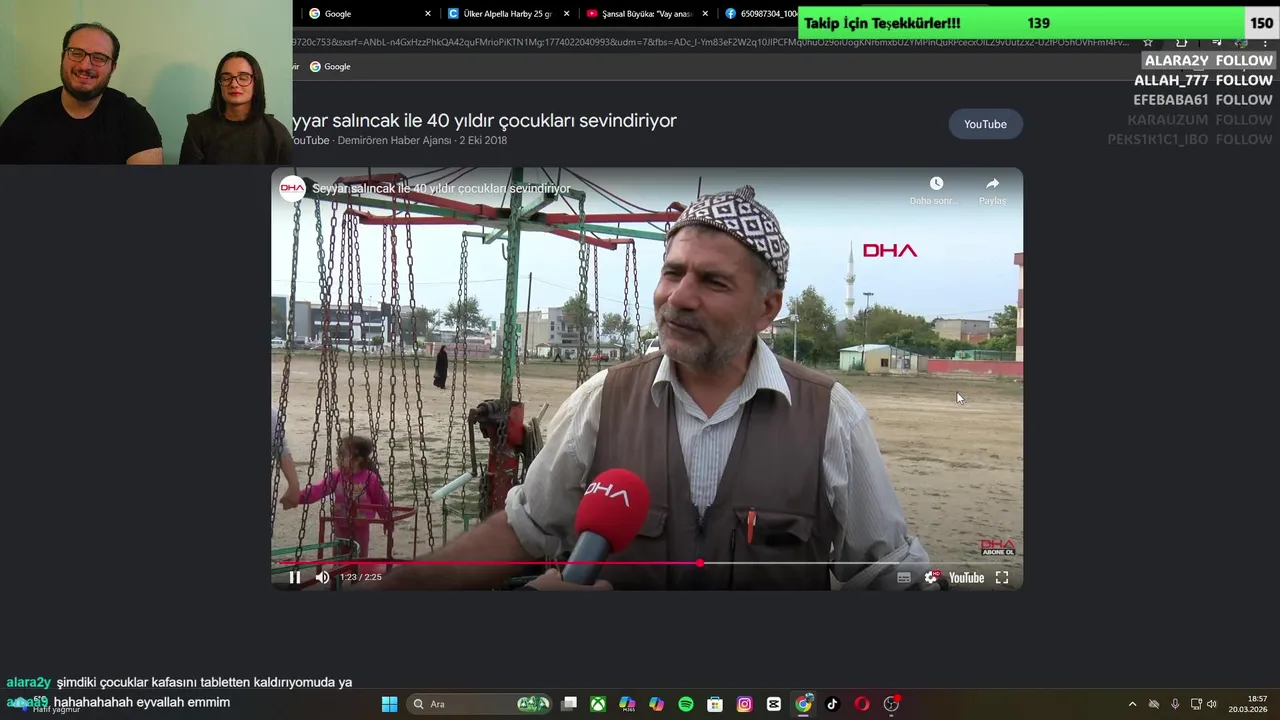Click the OneDrive cloud tray icon
Image resolution: width=1280 pixels, height=720 pixels.
coord(1154,704)
